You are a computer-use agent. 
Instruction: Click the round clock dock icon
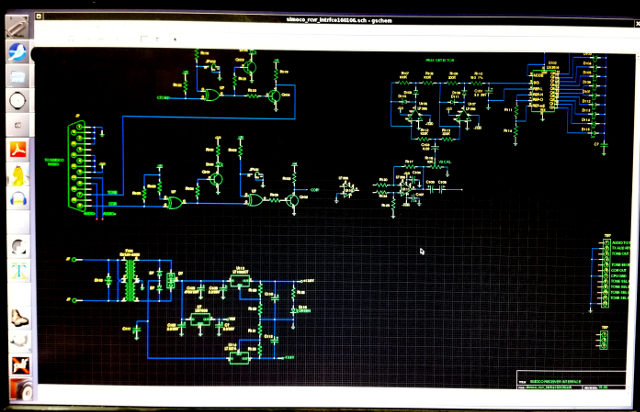click(x=18, y=100)
